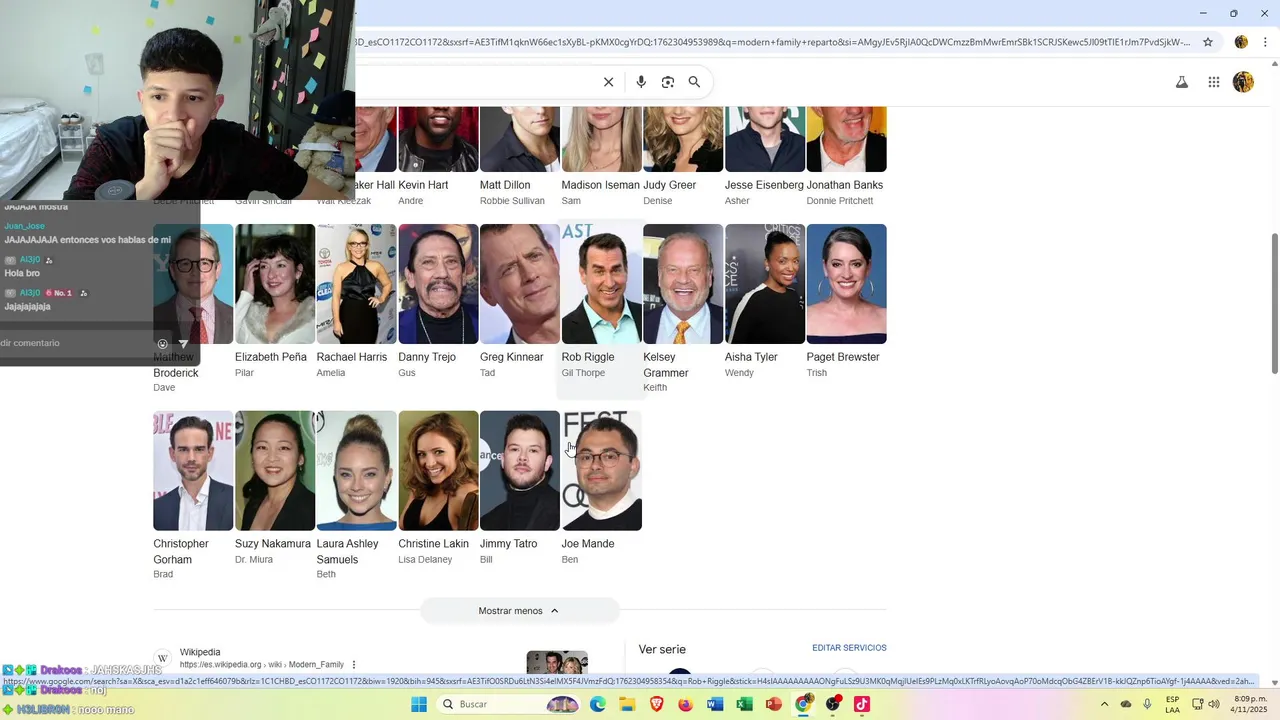This screenshot has width=1280, height=720.
Task: Open PowerPoint from the taskbar
Action: pyautogui.click(x=773, y=704)
